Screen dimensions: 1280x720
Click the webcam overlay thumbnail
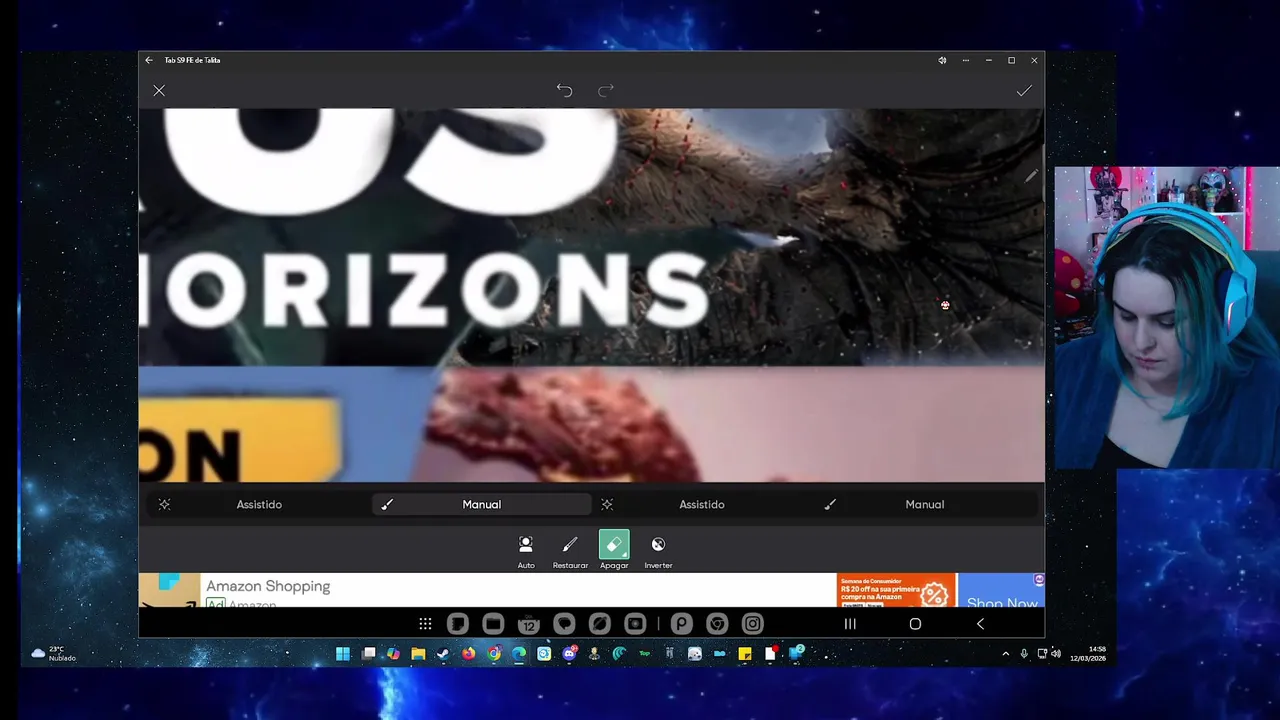pos(1166,318)
